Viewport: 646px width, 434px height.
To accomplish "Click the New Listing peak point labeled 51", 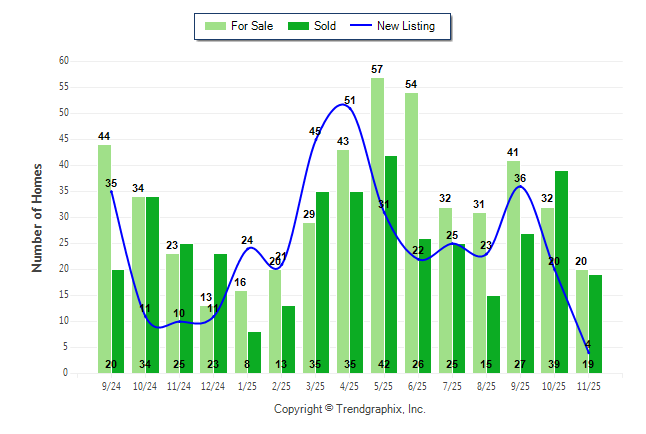I will 350,106.
